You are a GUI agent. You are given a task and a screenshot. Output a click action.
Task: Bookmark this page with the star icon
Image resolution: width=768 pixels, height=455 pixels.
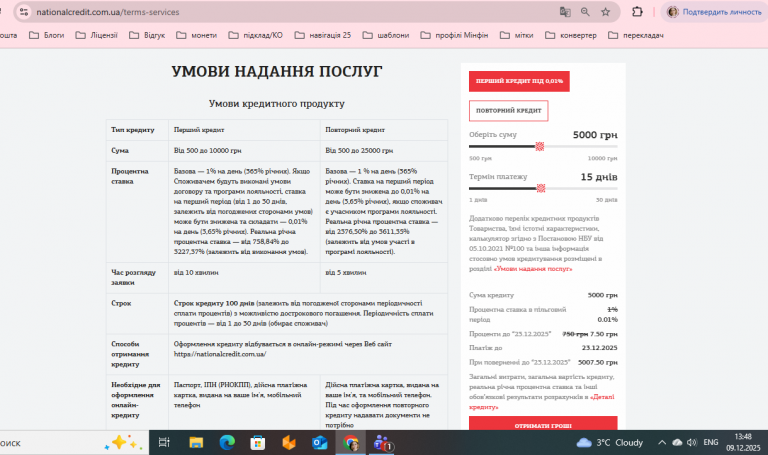(x=606, y=12)
